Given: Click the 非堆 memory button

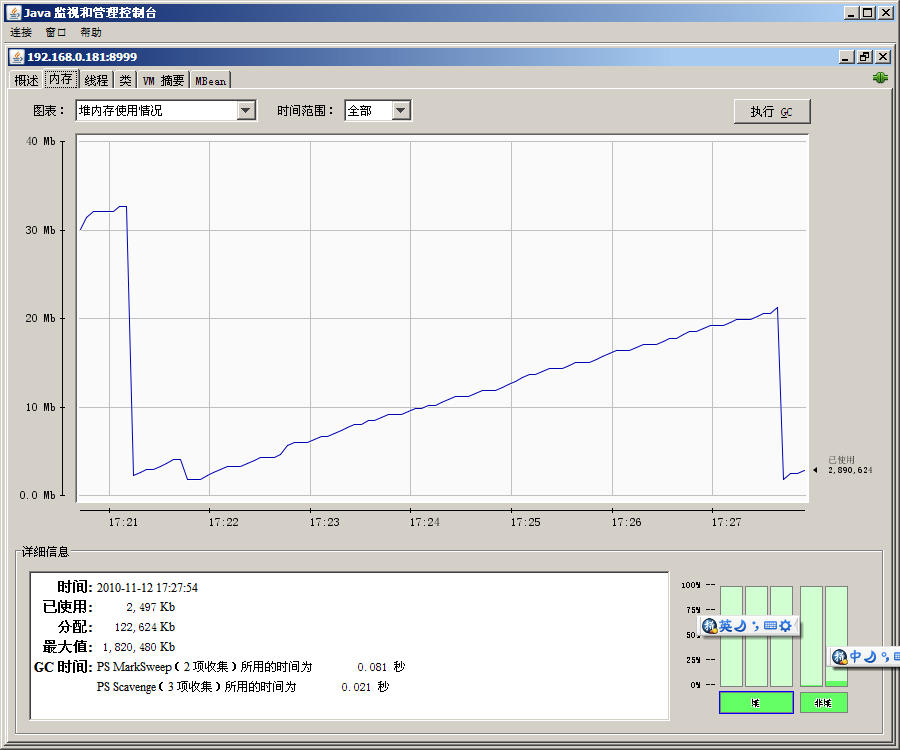Looking at the screenshot, I should tap(824, 703).
